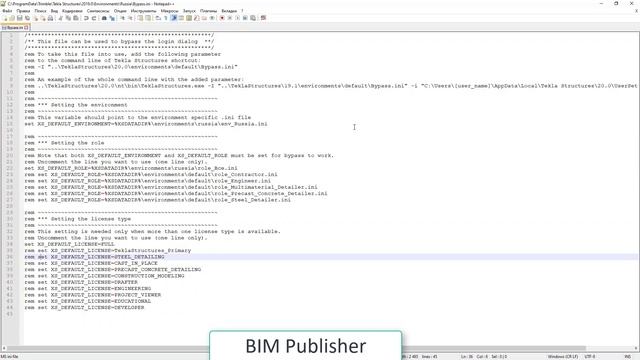Open the Макросы menu

pyautogui.click(x=169, y=11)
